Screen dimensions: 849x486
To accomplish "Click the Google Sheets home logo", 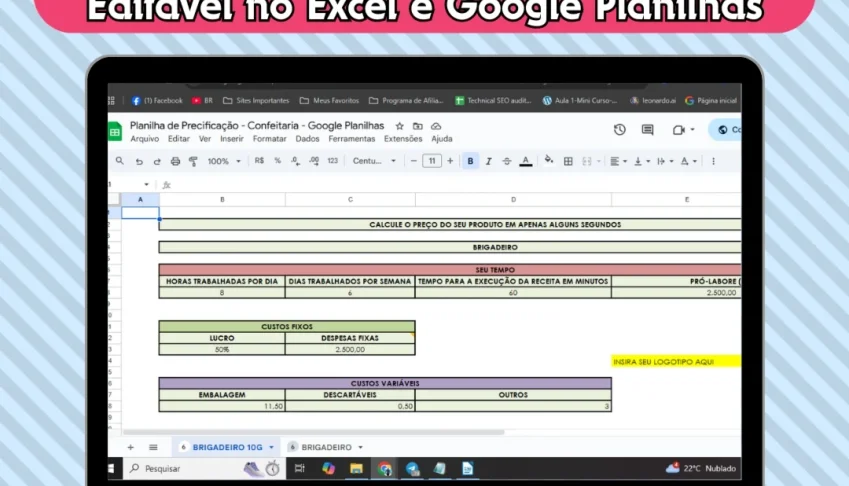I will (115, 132).
